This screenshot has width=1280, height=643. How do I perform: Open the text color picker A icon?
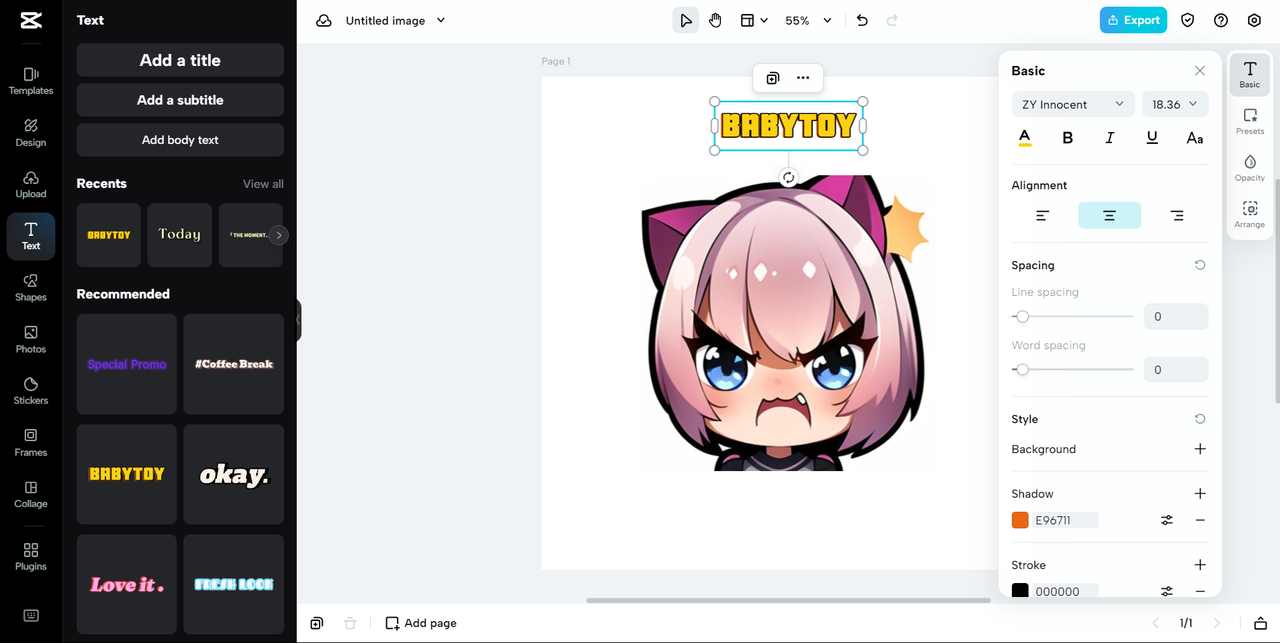click(1025, 138)
